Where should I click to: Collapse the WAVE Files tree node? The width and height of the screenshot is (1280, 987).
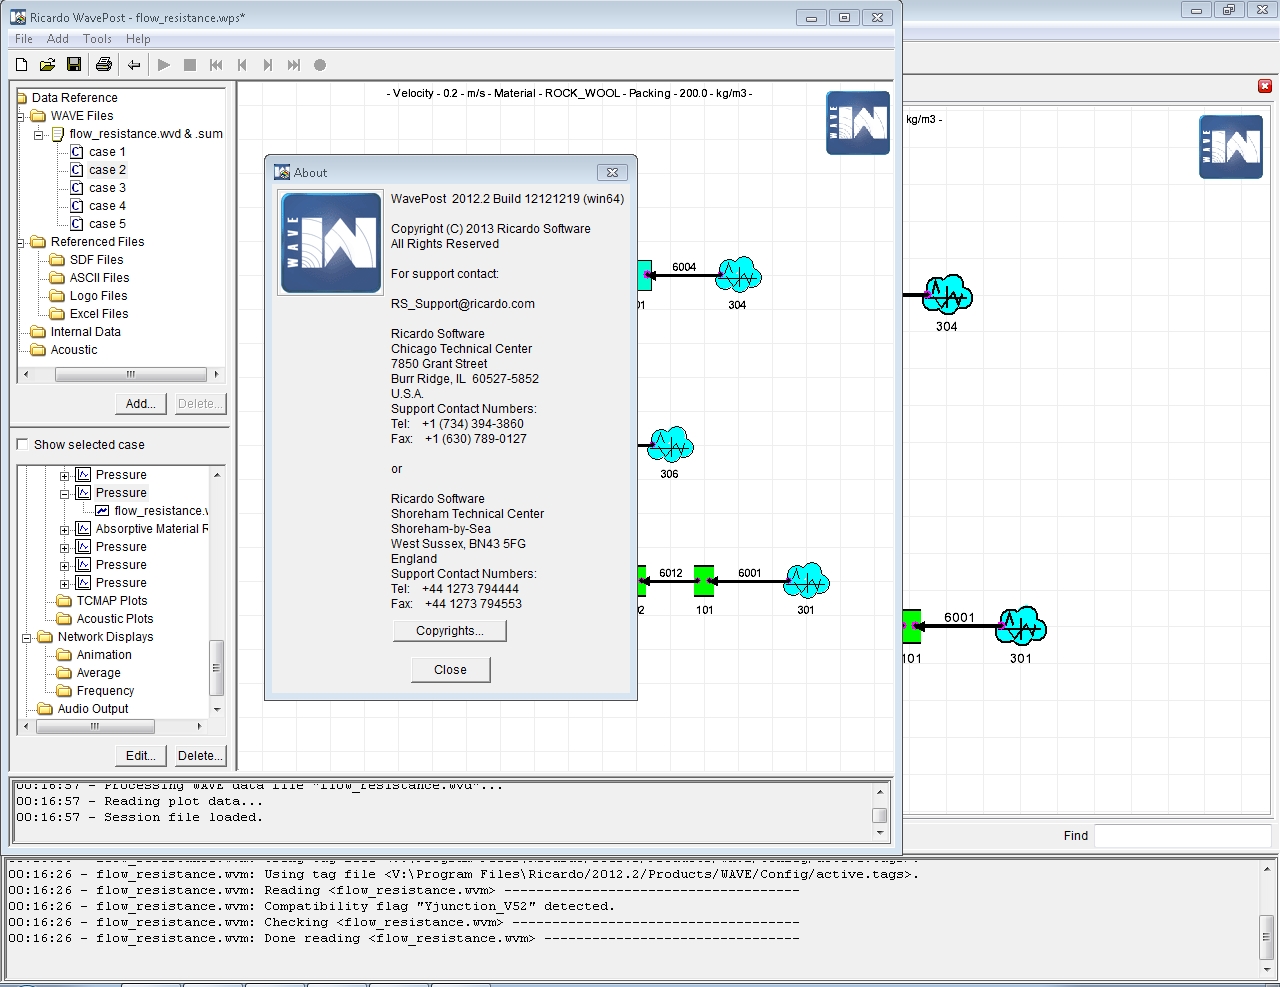[x=21, y=116]
